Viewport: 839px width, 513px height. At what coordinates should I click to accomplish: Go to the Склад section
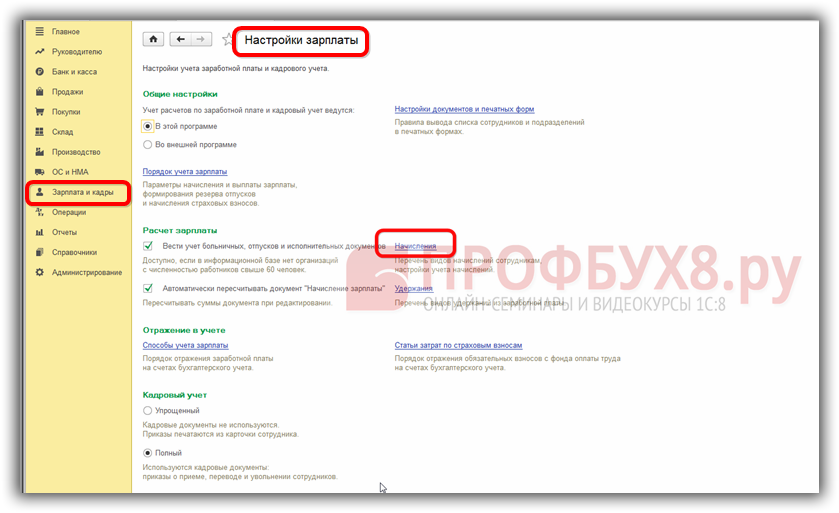[62, 132]
